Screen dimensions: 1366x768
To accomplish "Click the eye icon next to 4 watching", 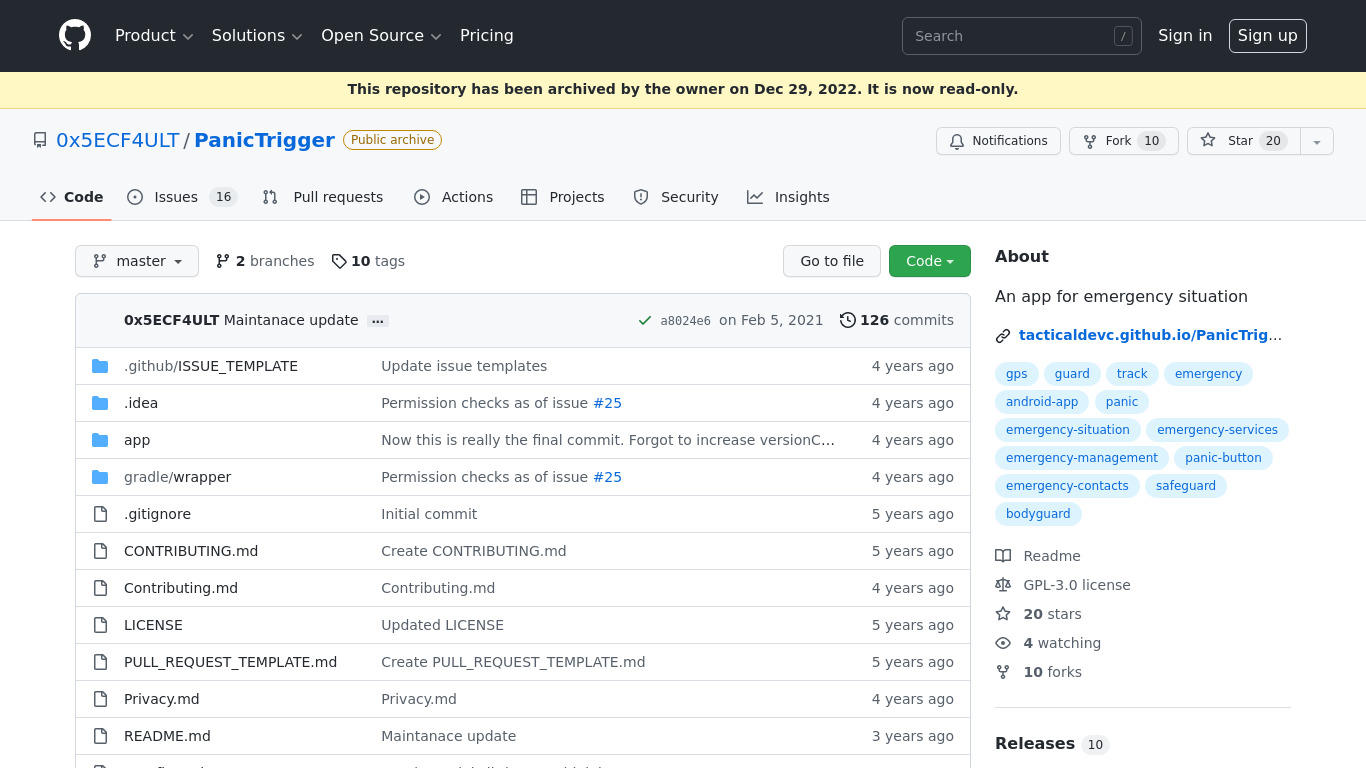I will pos(1003,643).
